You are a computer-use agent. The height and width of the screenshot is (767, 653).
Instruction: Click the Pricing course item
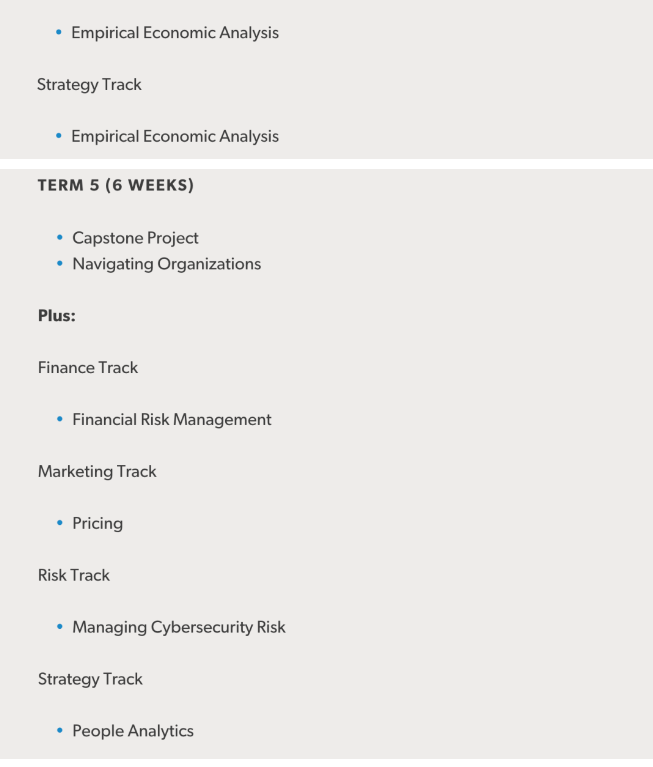(x=97, y=524)
